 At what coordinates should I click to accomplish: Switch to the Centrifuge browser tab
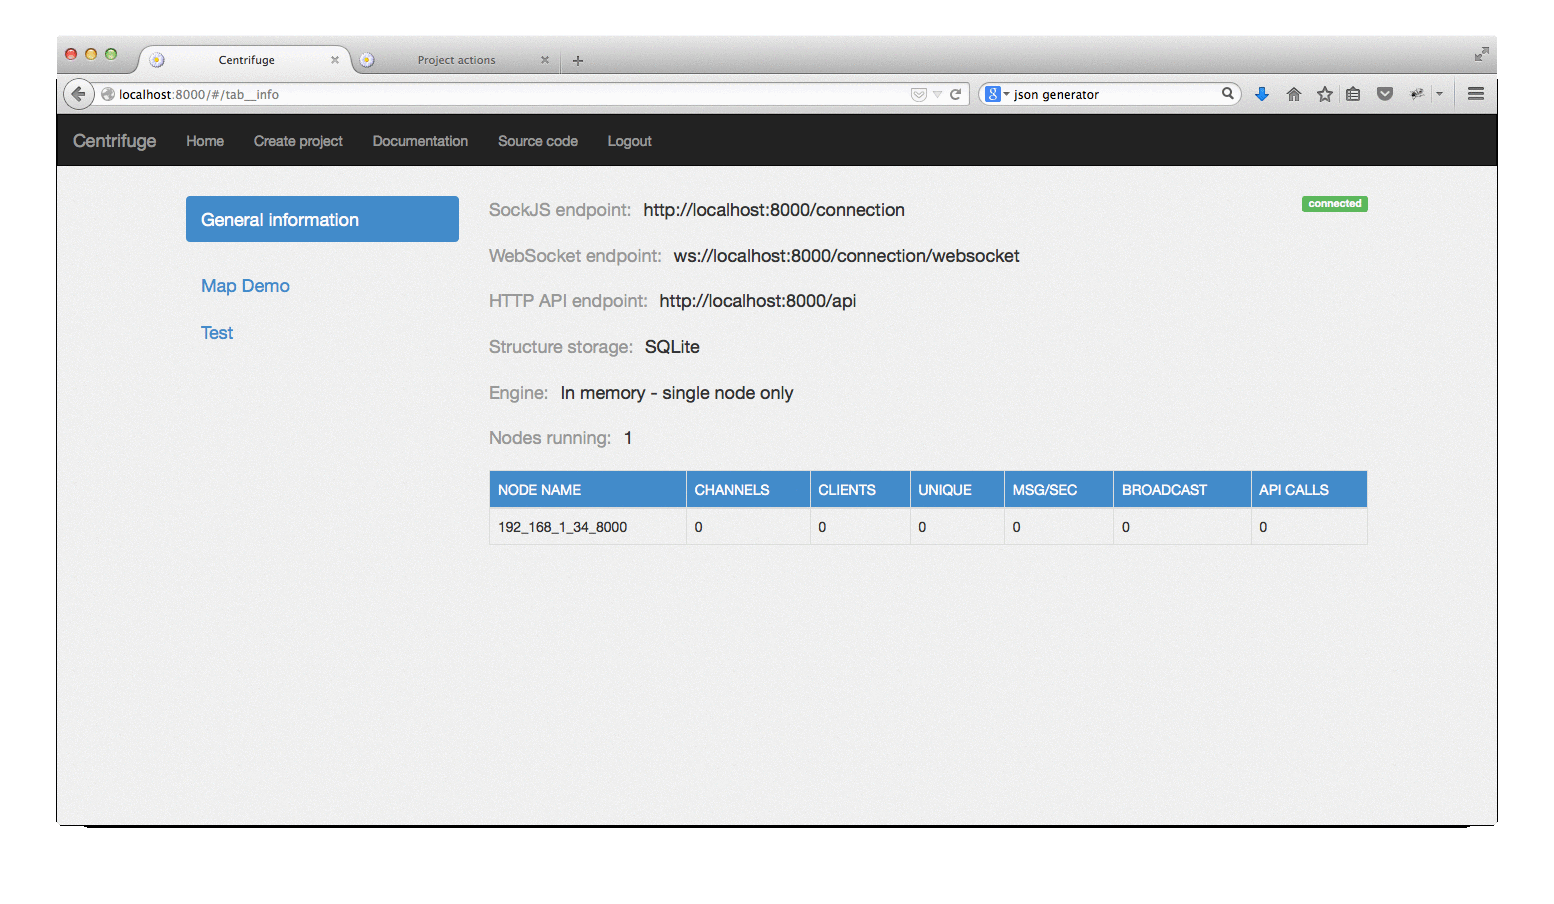[246, 60]
